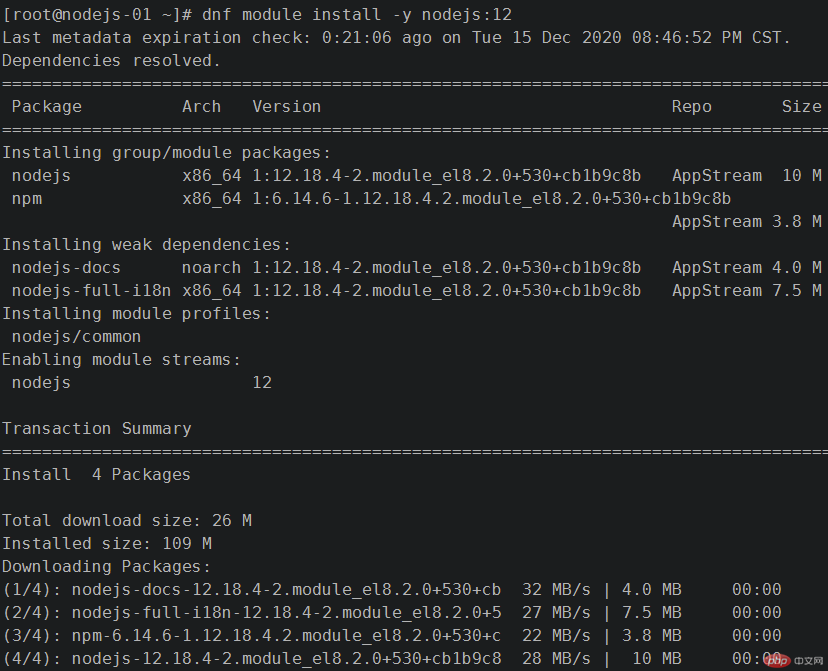Screen dimensions: 828x671
Task: Click the '4.0 M' size of nodejs-docs
Action: coord(797,268)
